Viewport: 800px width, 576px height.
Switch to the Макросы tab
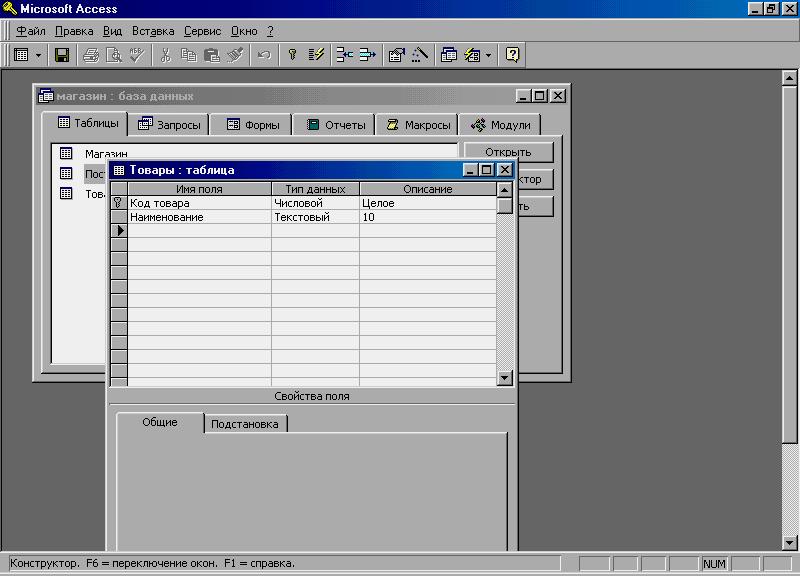417,125
